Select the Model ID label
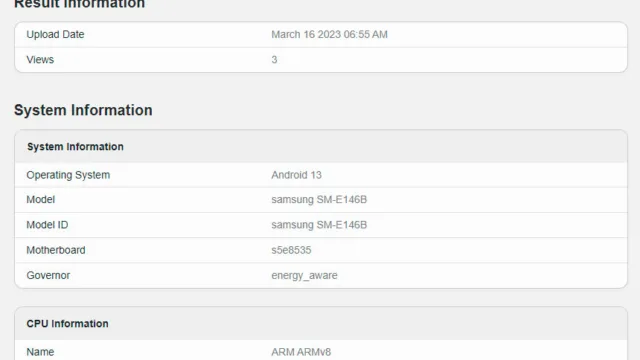Viewport: 640px width, 360px height. (x=47, y=225)
